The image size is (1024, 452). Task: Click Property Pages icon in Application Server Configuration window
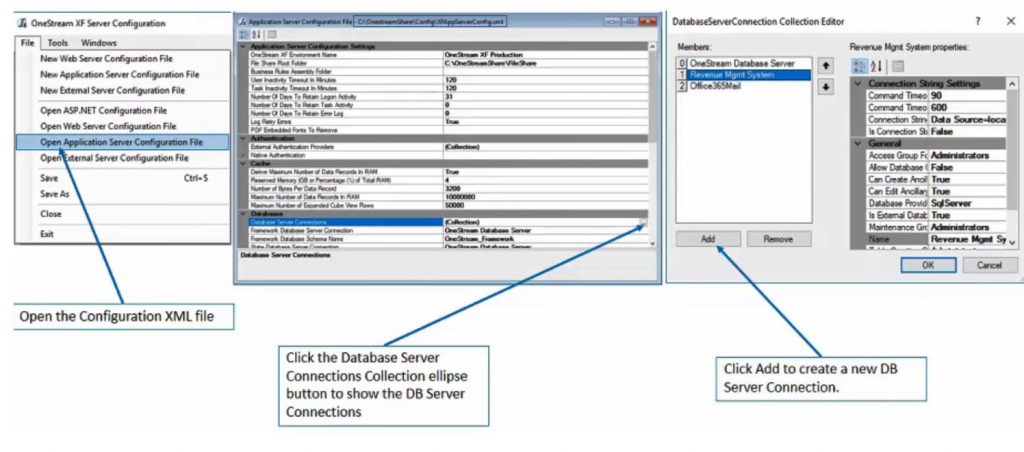pos(272,34)
